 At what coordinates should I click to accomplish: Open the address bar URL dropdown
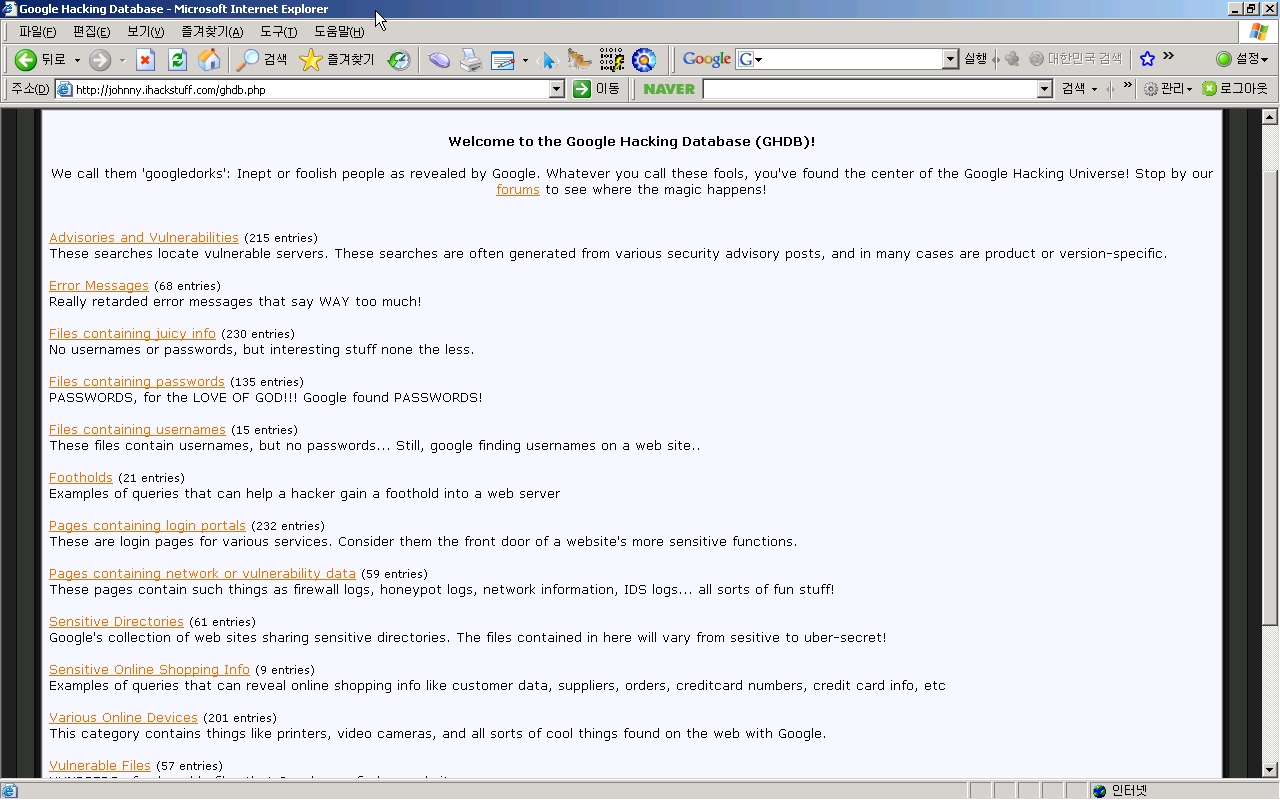tap(557, 89)
